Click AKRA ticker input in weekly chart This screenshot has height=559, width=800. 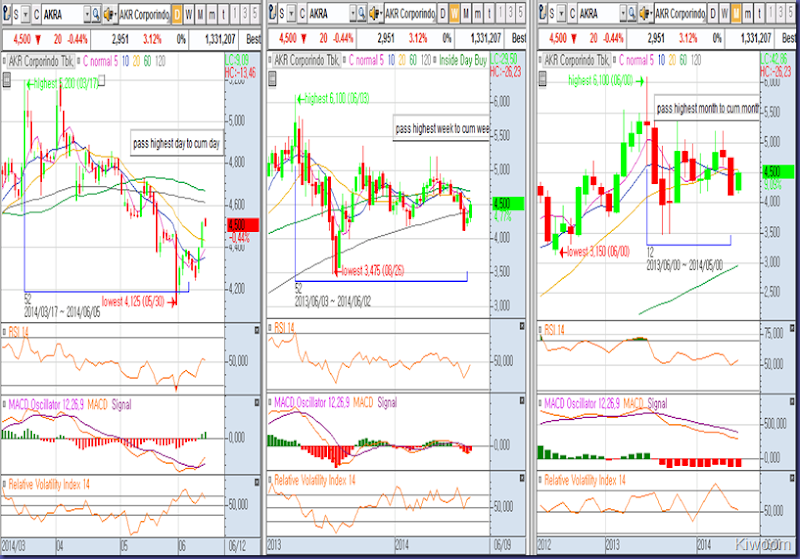coord(328,14)
